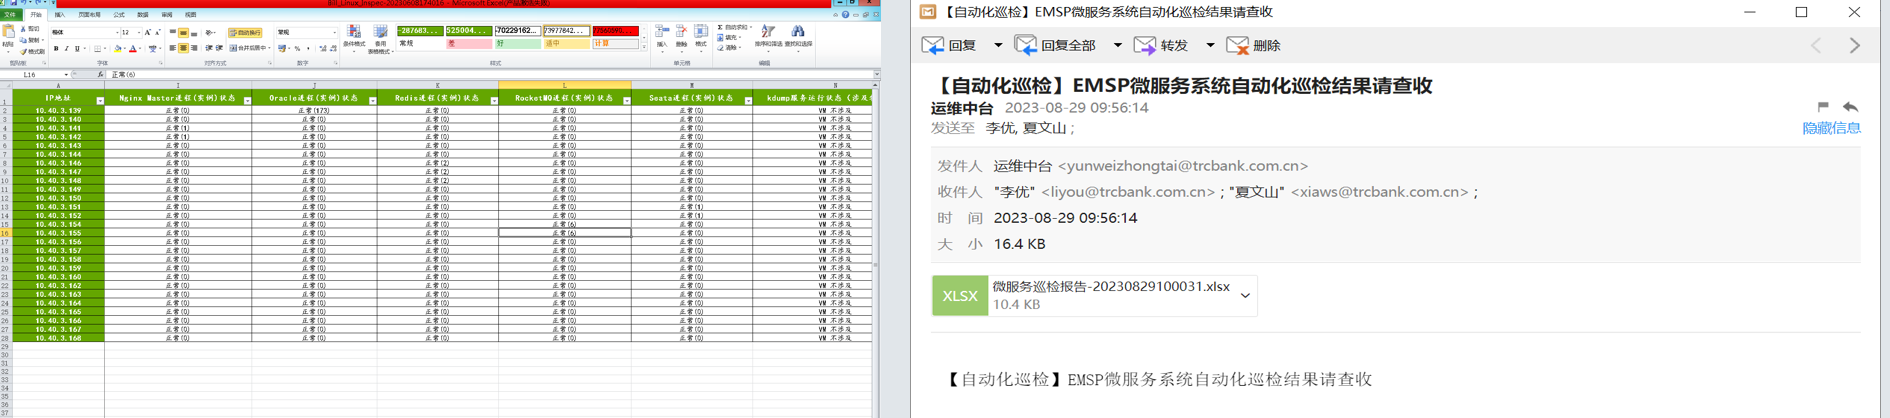This screenshot has width=1890, height=418.
Task: Toggle Italic formatting in Excel
Action: click(x=66, y=49)
